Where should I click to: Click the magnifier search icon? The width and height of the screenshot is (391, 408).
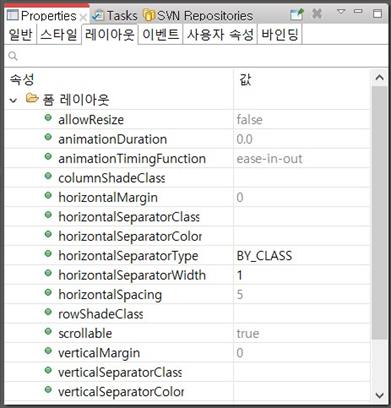pyautogui.click(x=13, y=56)
